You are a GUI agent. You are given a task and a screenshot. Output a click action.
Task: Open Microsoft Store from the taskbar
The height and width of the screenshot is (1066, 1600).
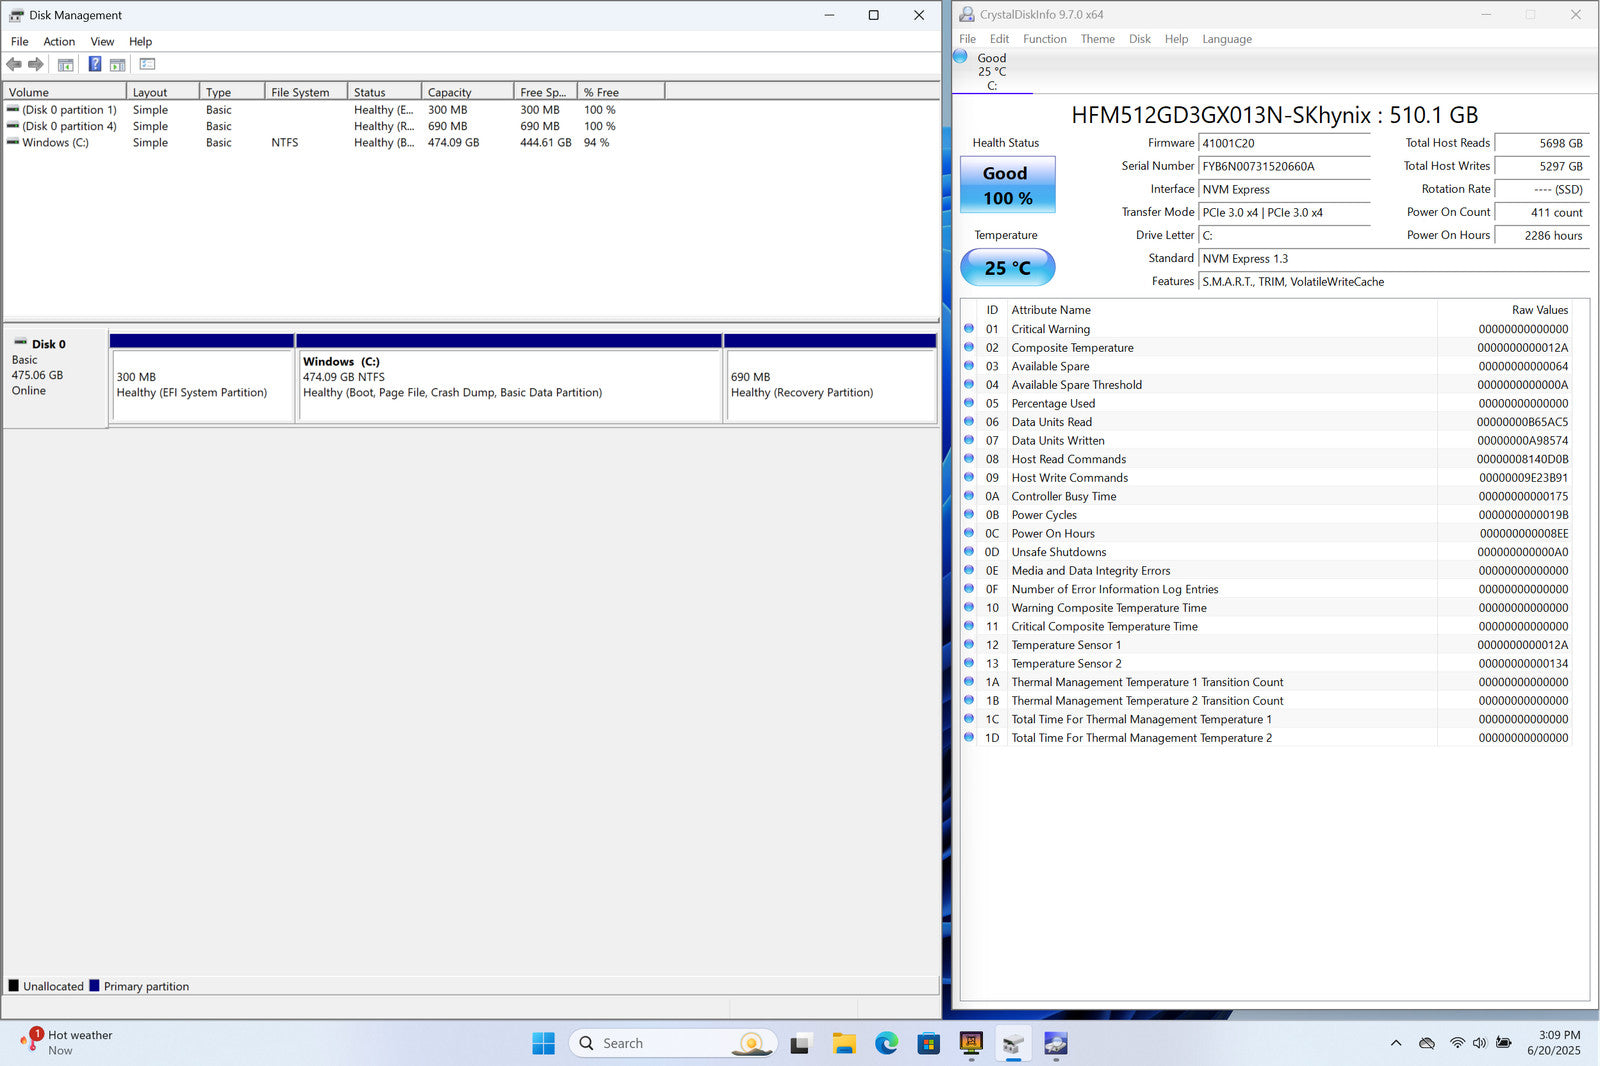[929, 1044]
